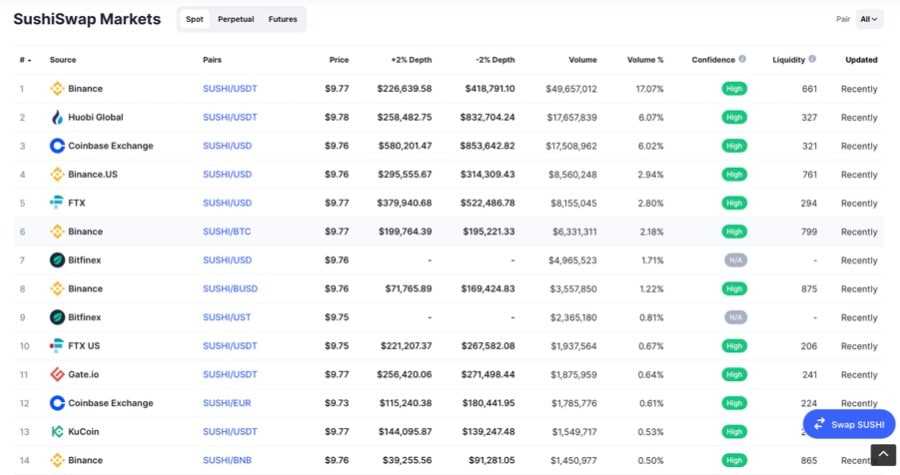
Task: Switch to the Perpetual tab
Action: [235, 19]
